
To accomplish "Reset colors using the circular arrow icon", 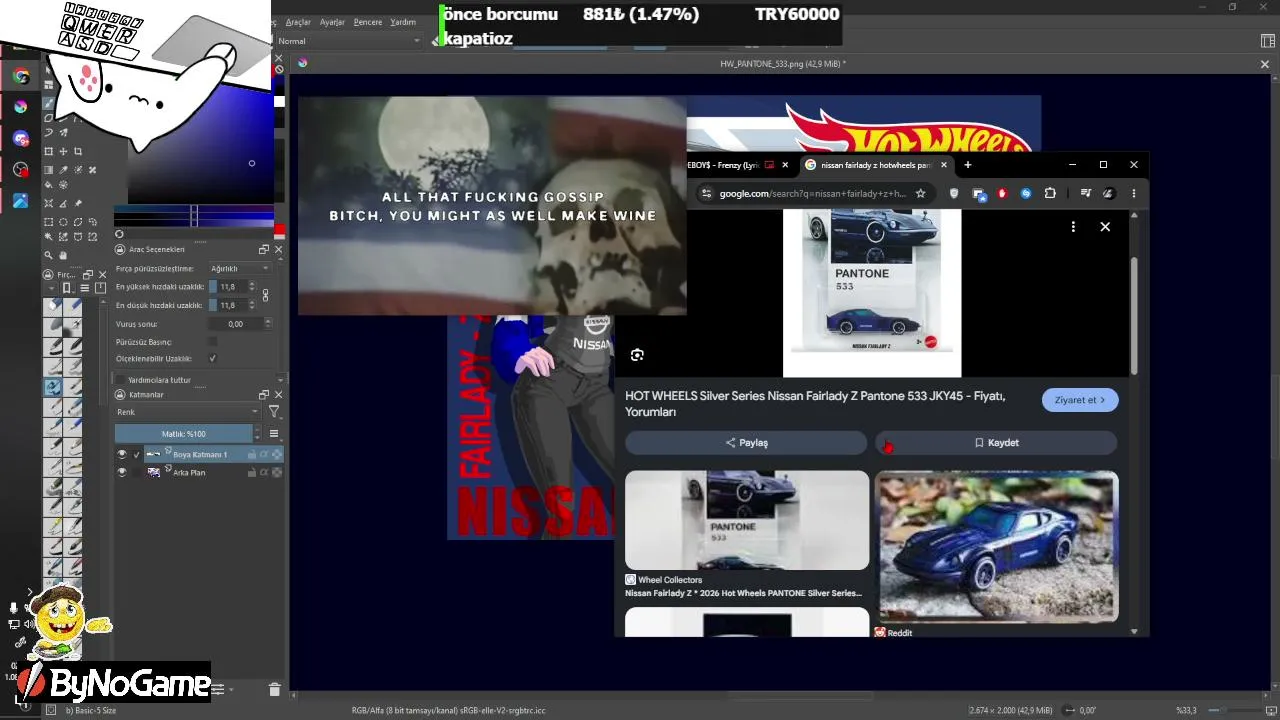I will (119, 234).
